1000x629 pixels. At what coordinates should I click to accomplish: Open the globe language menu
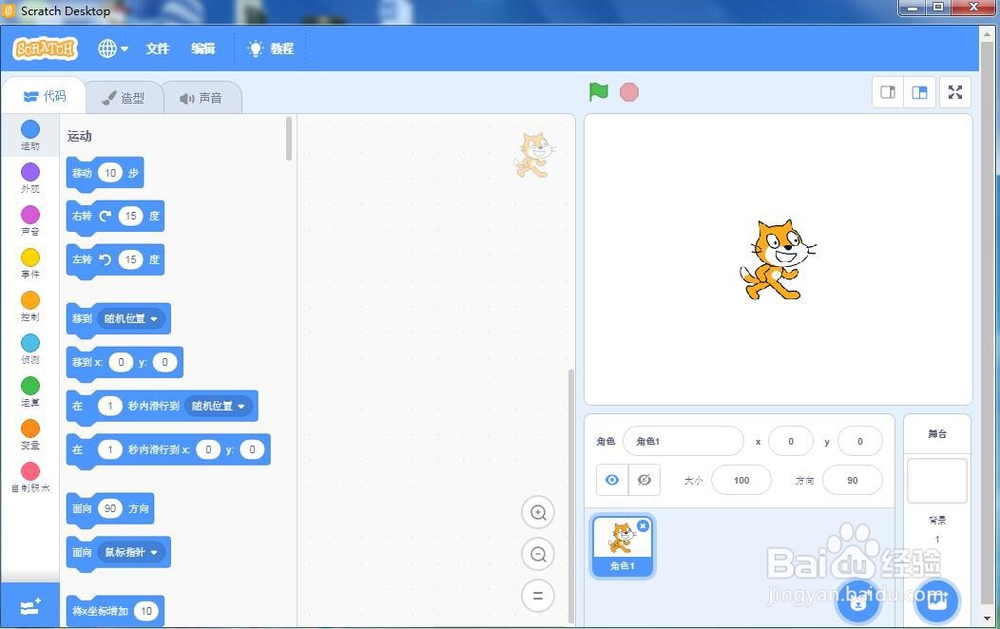[113, 48]
